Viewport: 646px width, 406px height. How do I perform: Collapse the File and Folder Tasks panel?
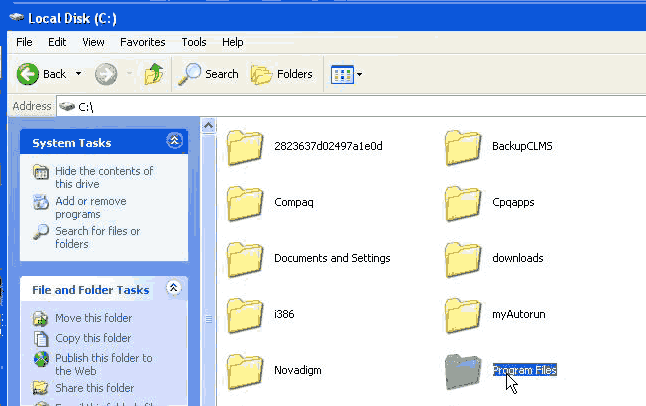coord(174,289)
